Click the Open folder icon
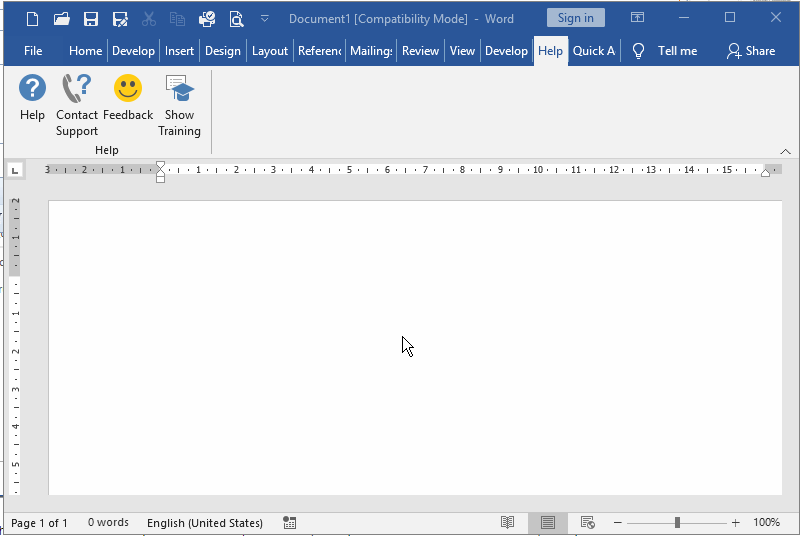 (x=61, y=19)
